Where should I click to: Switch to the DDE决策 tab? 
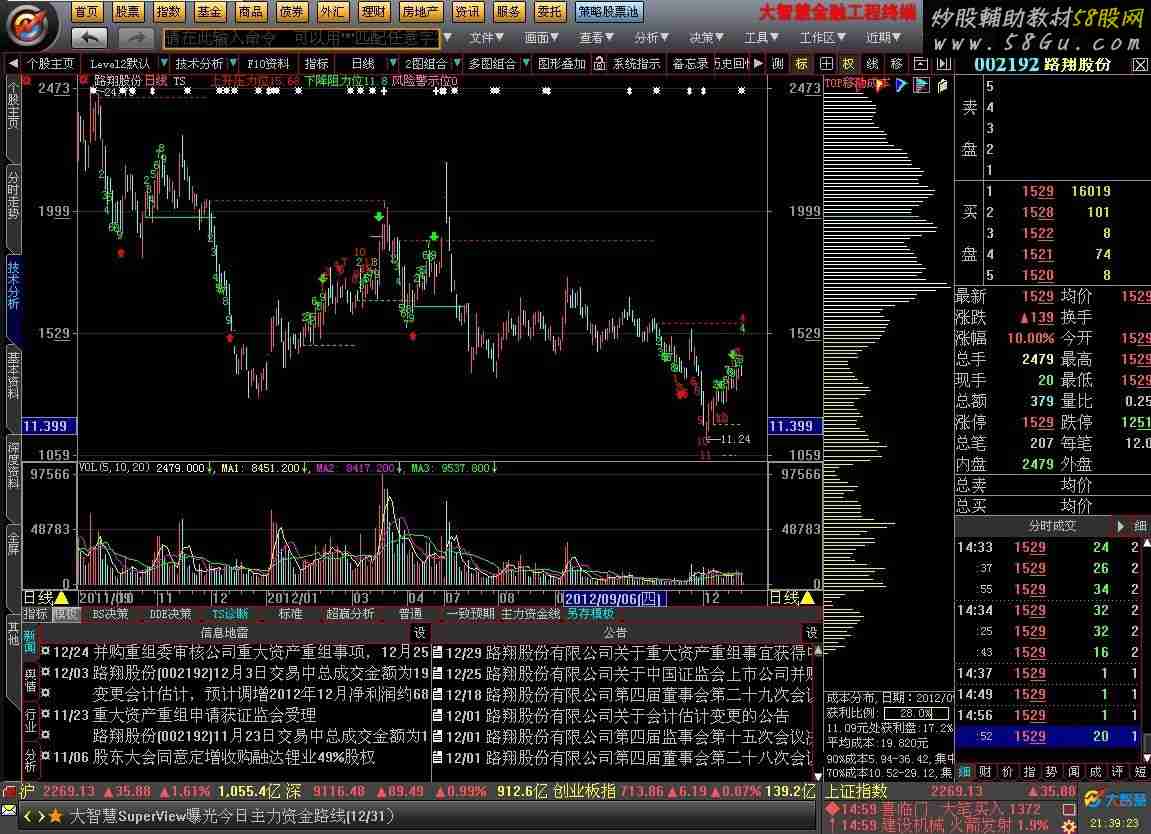tap(170, 614)
